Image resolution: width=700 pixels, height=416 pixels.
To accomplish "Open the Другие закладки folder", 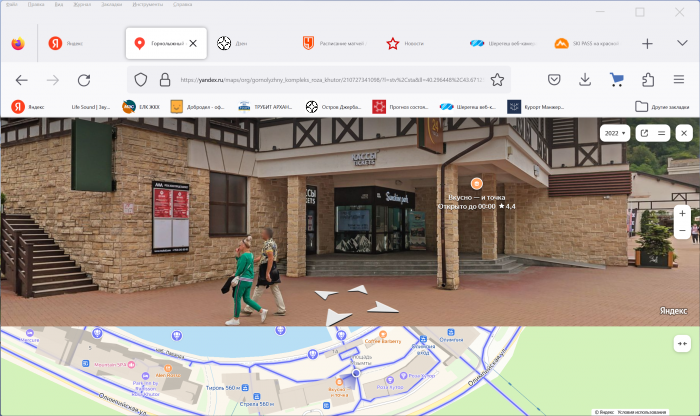I will point(662,107).
